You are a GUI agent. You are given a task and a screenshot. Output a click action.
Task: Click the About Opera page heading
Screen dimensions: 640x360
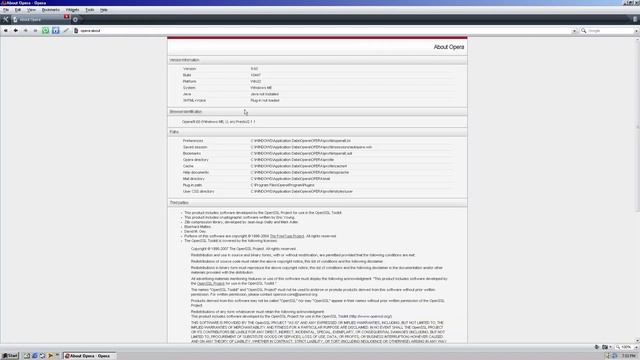click(x=449, y=47)
